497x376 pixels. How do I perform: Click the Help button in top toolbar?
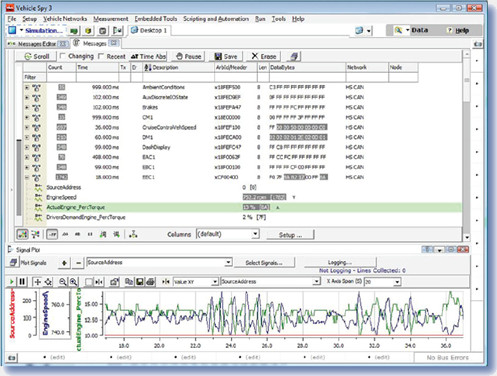[x=459, y=30]
